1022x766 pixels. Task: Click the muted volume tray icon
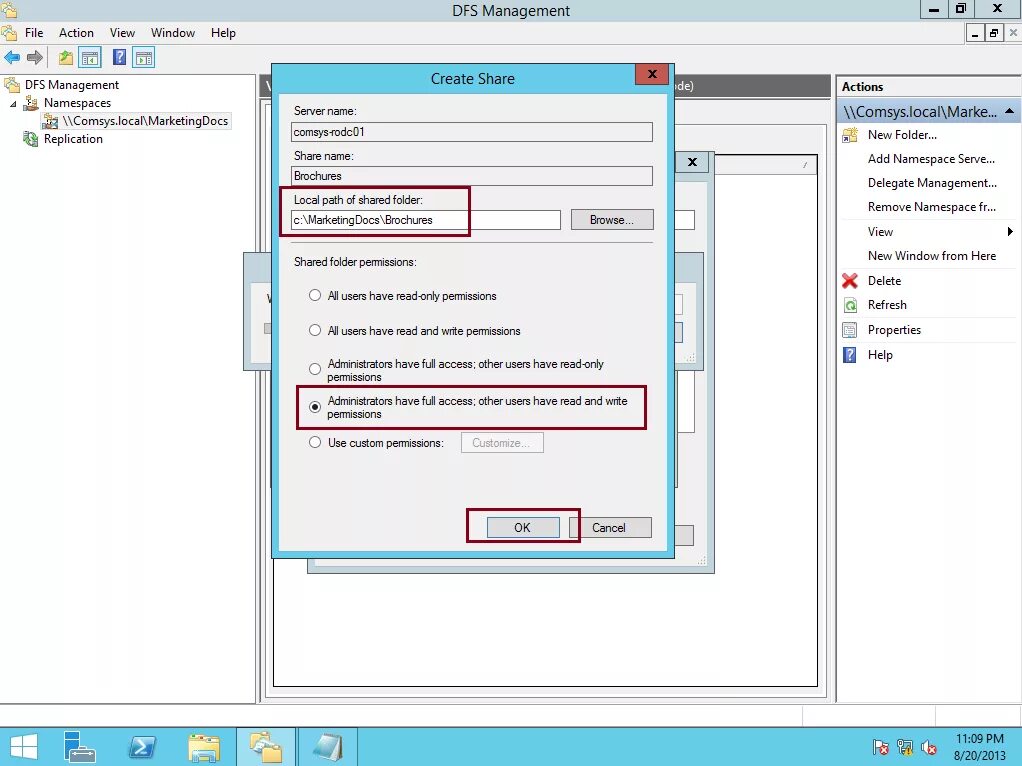click(x=929, y=747)
